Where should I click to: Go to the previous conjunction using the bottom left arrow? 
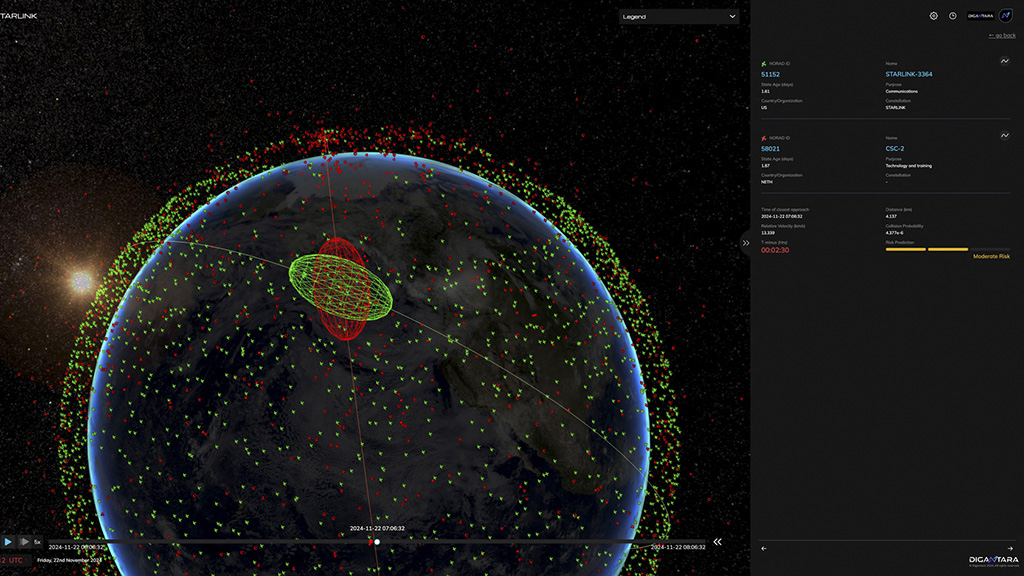764,549
